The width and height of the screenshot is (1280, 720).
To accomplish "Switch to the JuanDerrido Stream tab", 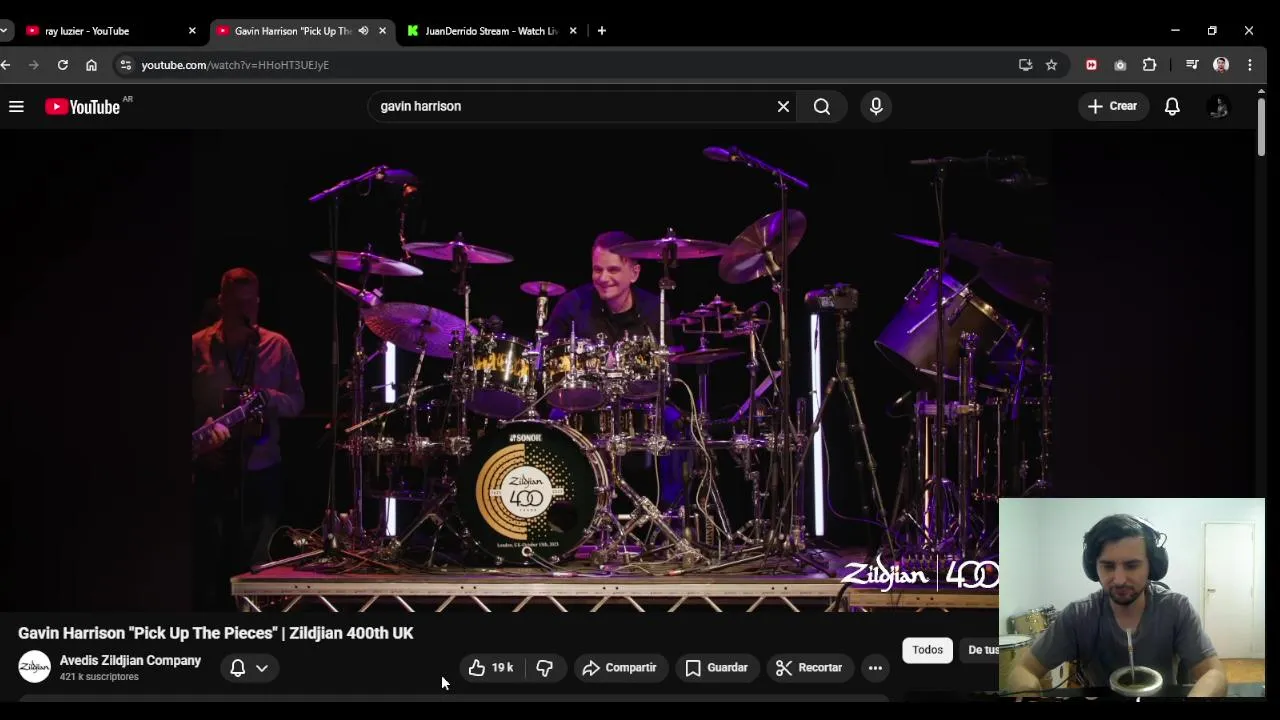I will tap(490, 31).
